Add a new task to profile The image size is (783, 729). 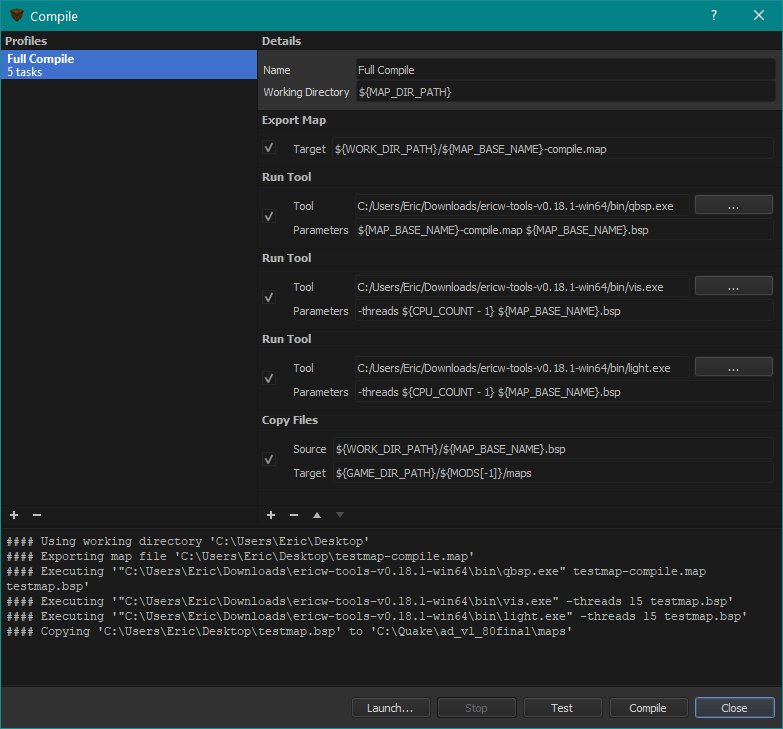[271, 515]
